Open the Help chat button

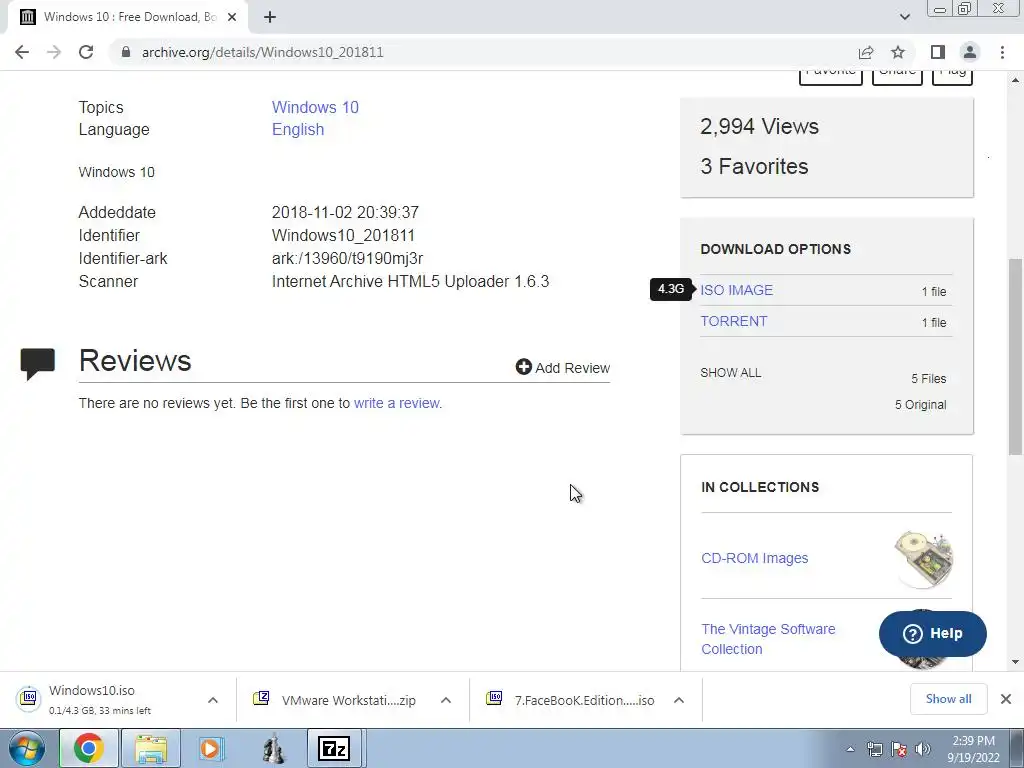click(933, 633)
